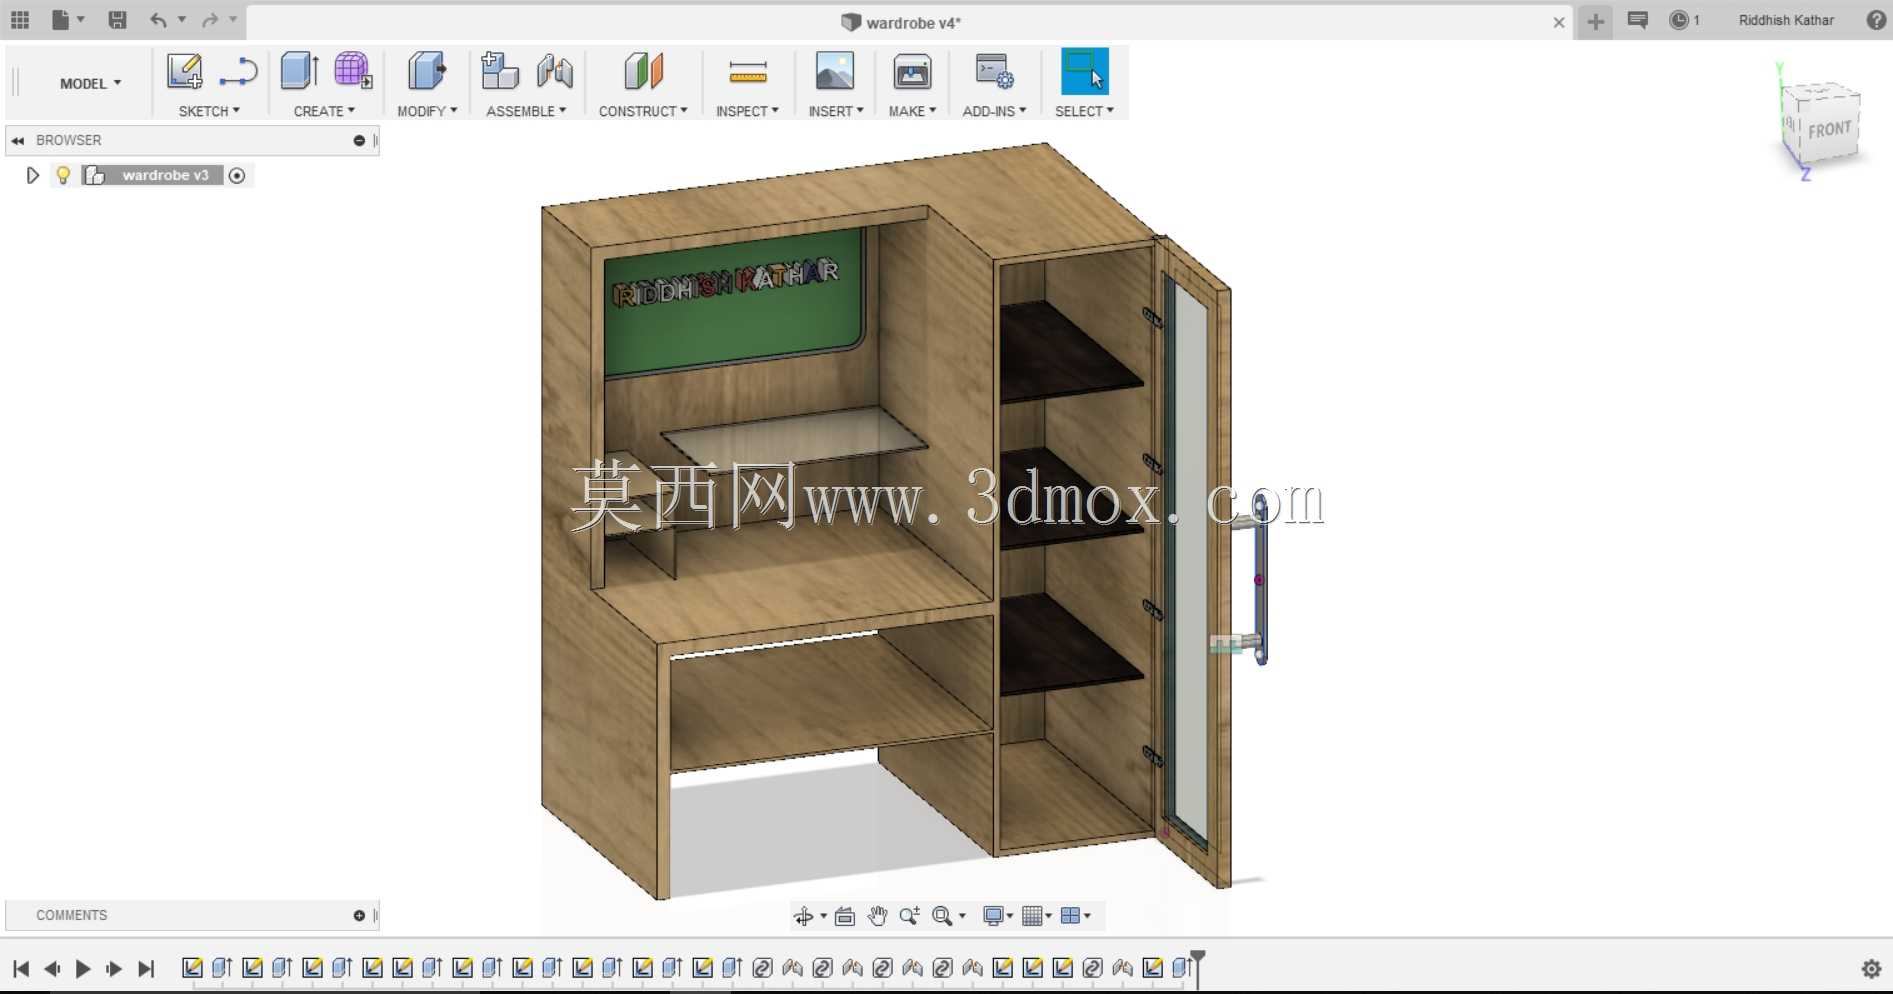This screenshot has height=994, width=1893.
Task: Select the Create Sketch tool
Action: pyautogui.click(x=184, y=71)
